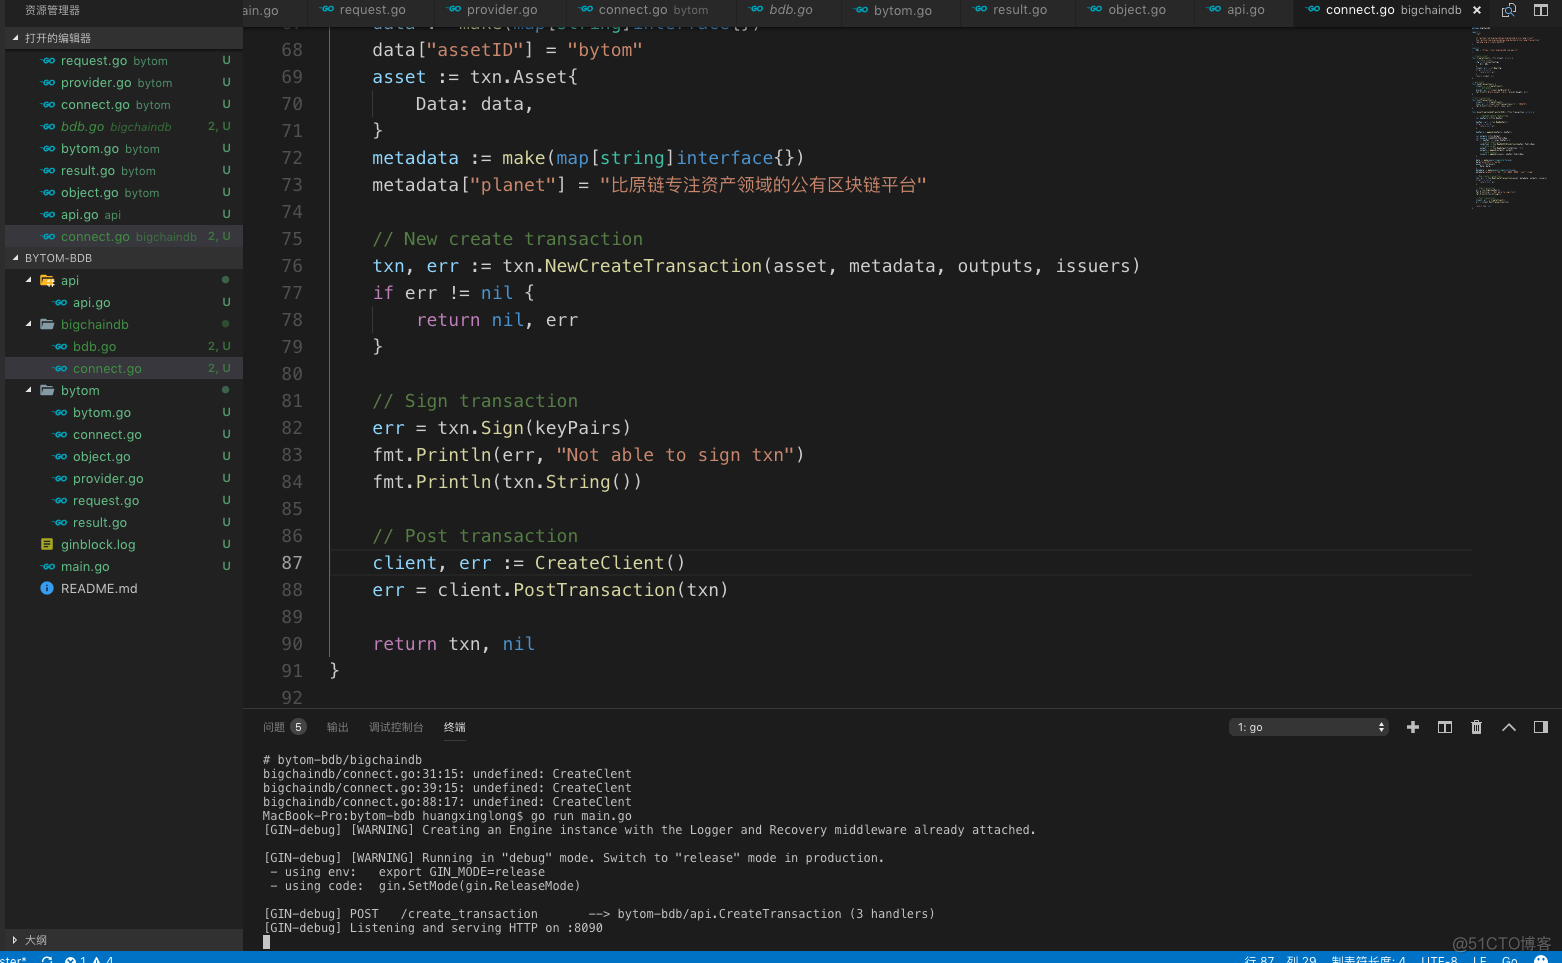
Task: Open api.go under api folder
Action: click(x=124, y=303)
